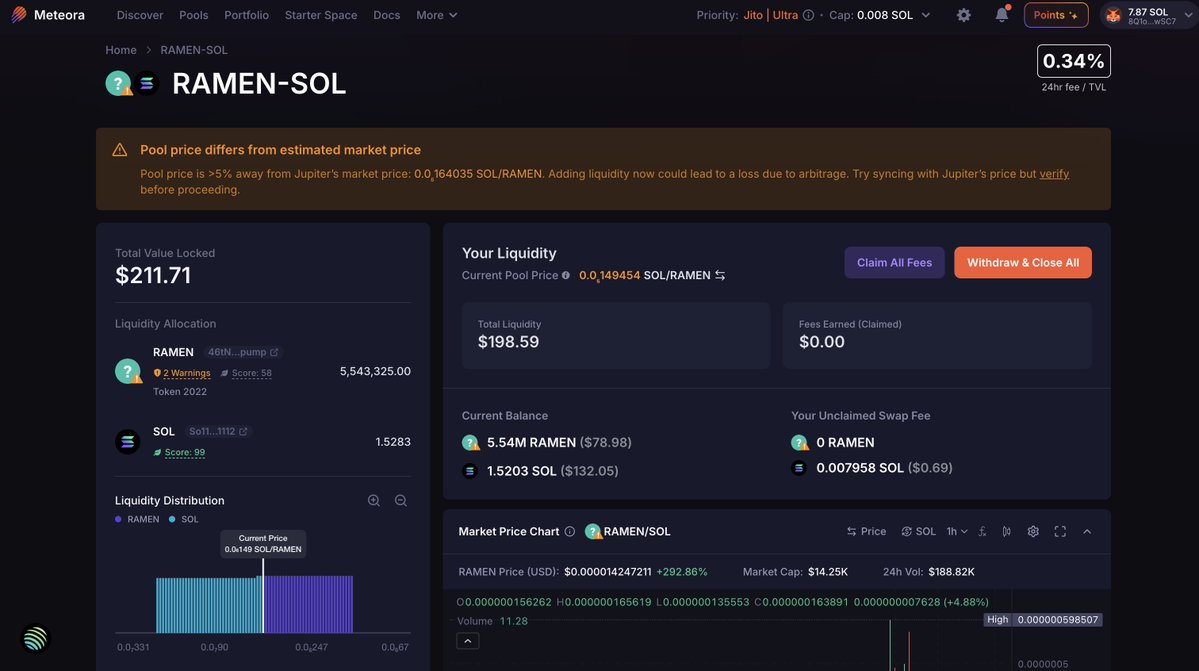Open the Pools tab

(x=193, y=15)
